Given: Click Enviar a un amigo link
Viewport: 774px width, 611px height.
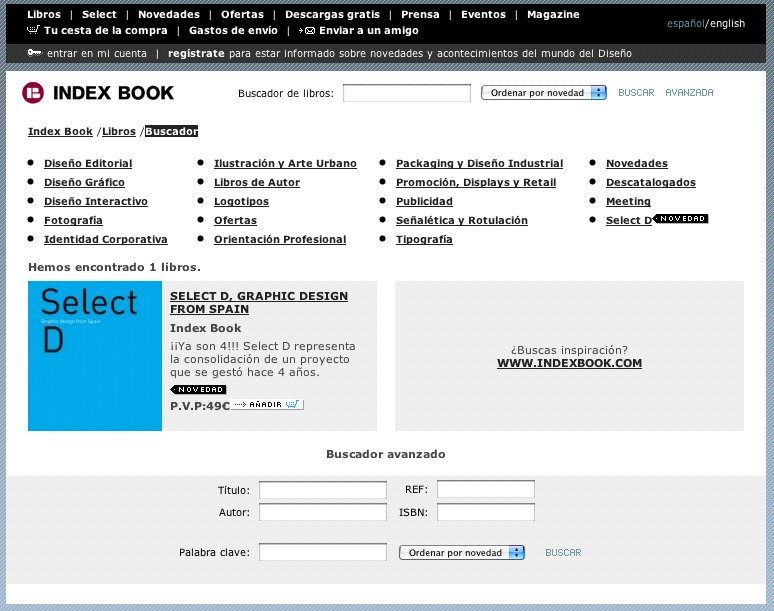Looking at the screenshot, I should coord(369,30).
